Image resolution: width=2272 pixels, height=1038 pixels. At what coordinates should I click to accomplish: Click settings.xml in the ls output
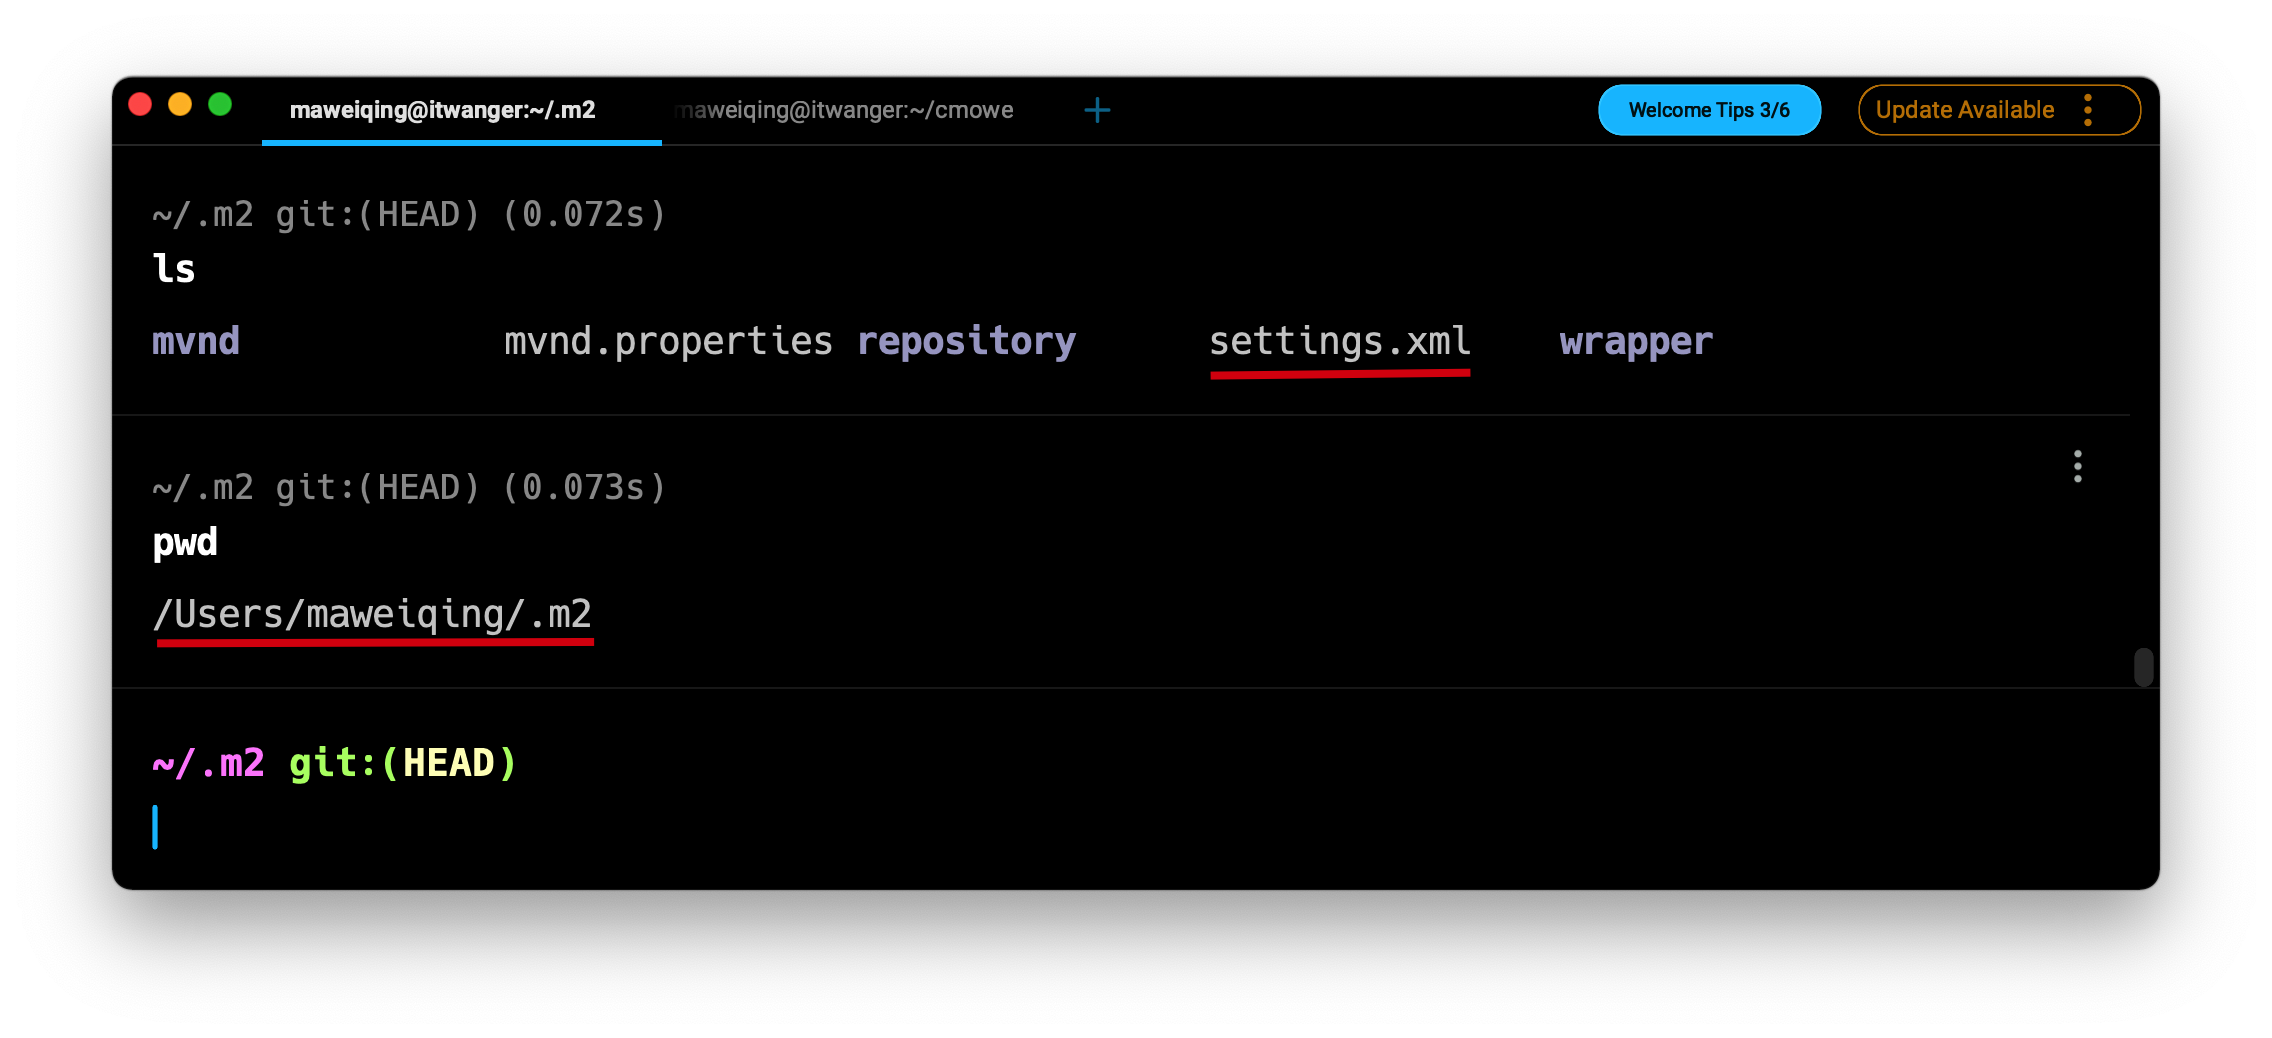click(1339, 342)
